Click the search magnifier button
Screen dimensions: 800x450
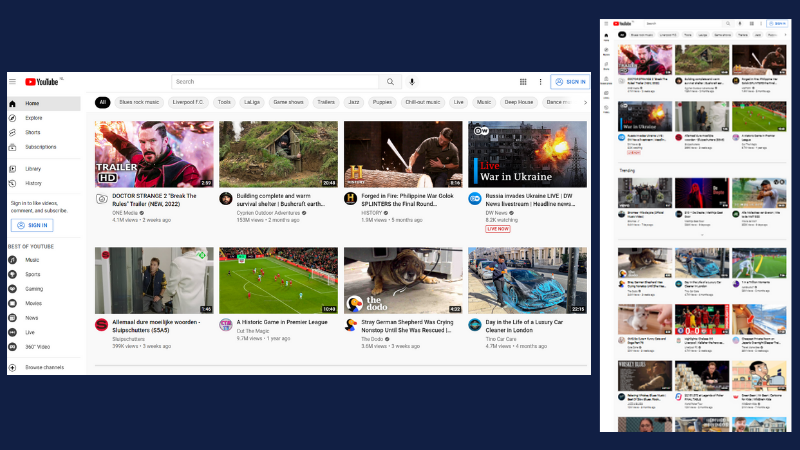click(x=390, y=82)
